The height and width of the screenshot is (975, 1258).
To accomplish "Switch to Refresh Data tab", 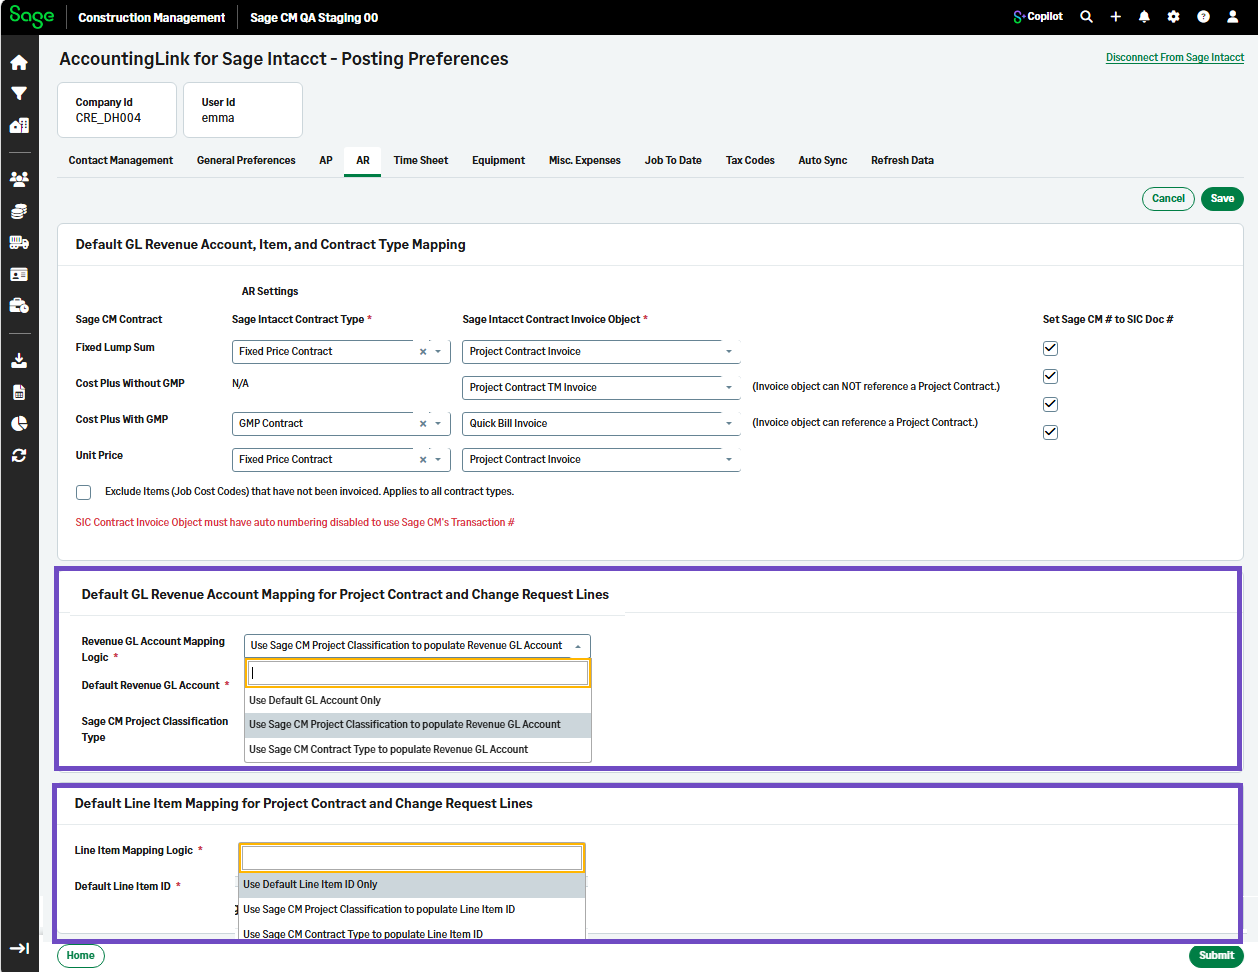I will (x=902, y=161).
